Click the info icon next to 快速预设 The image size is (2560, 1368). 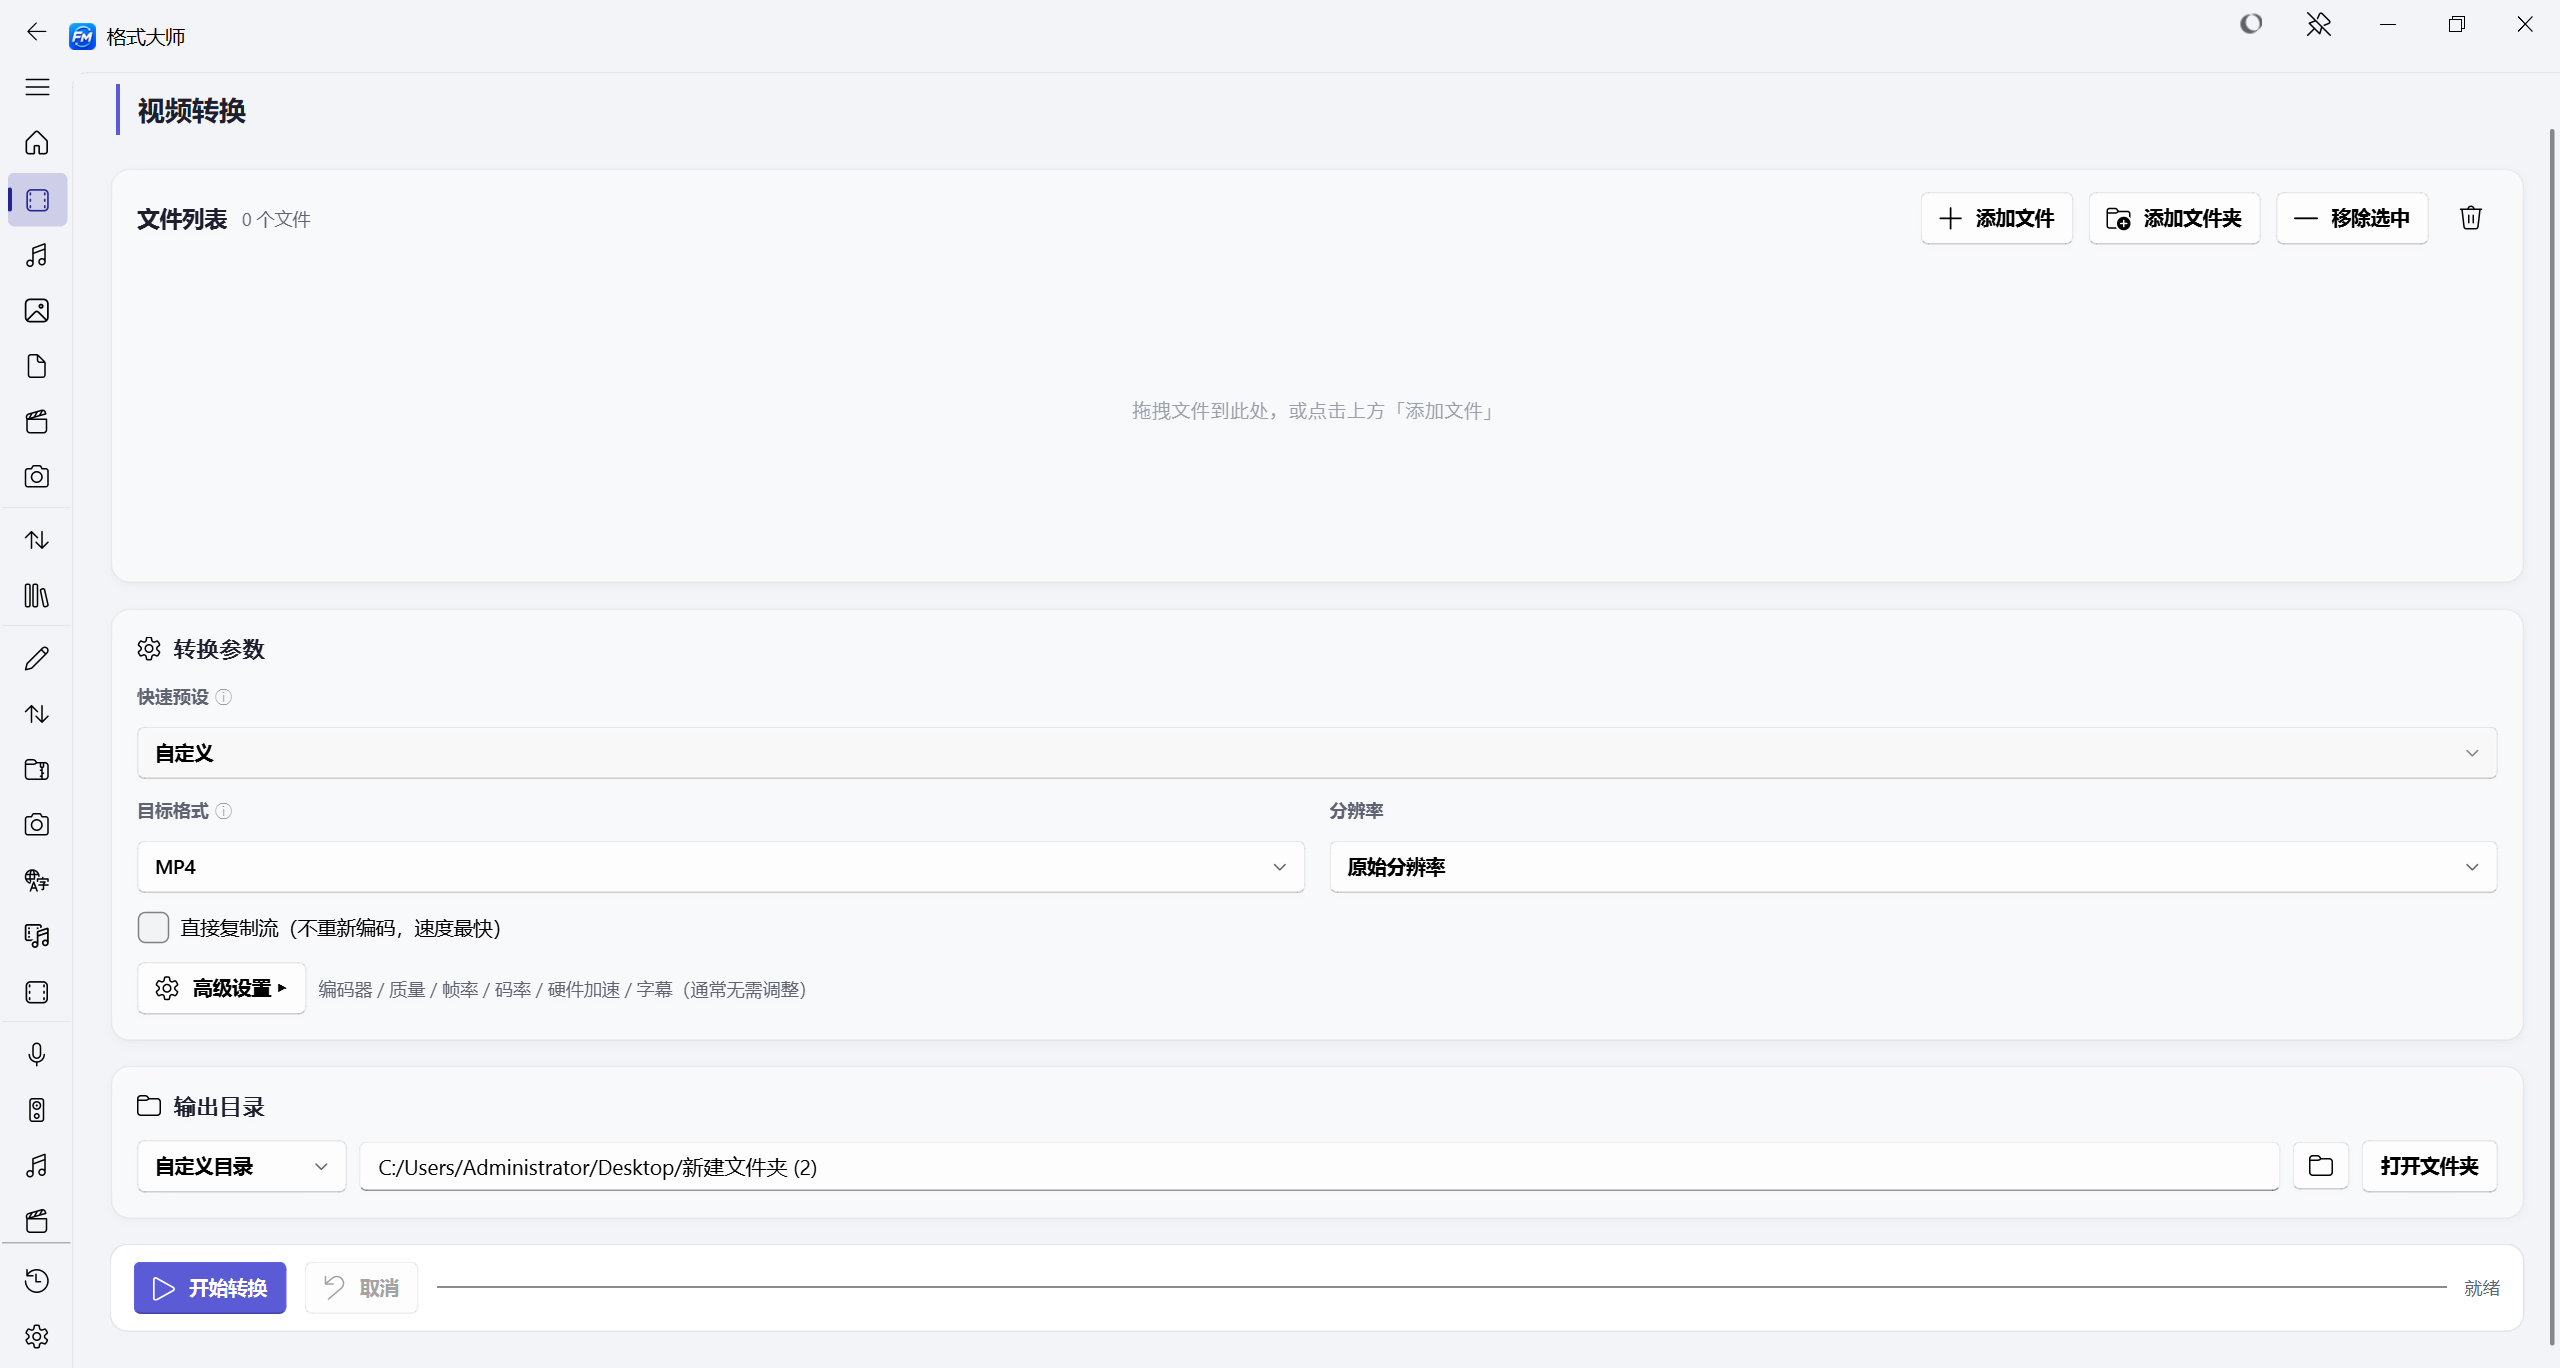[x=224, y=698]
